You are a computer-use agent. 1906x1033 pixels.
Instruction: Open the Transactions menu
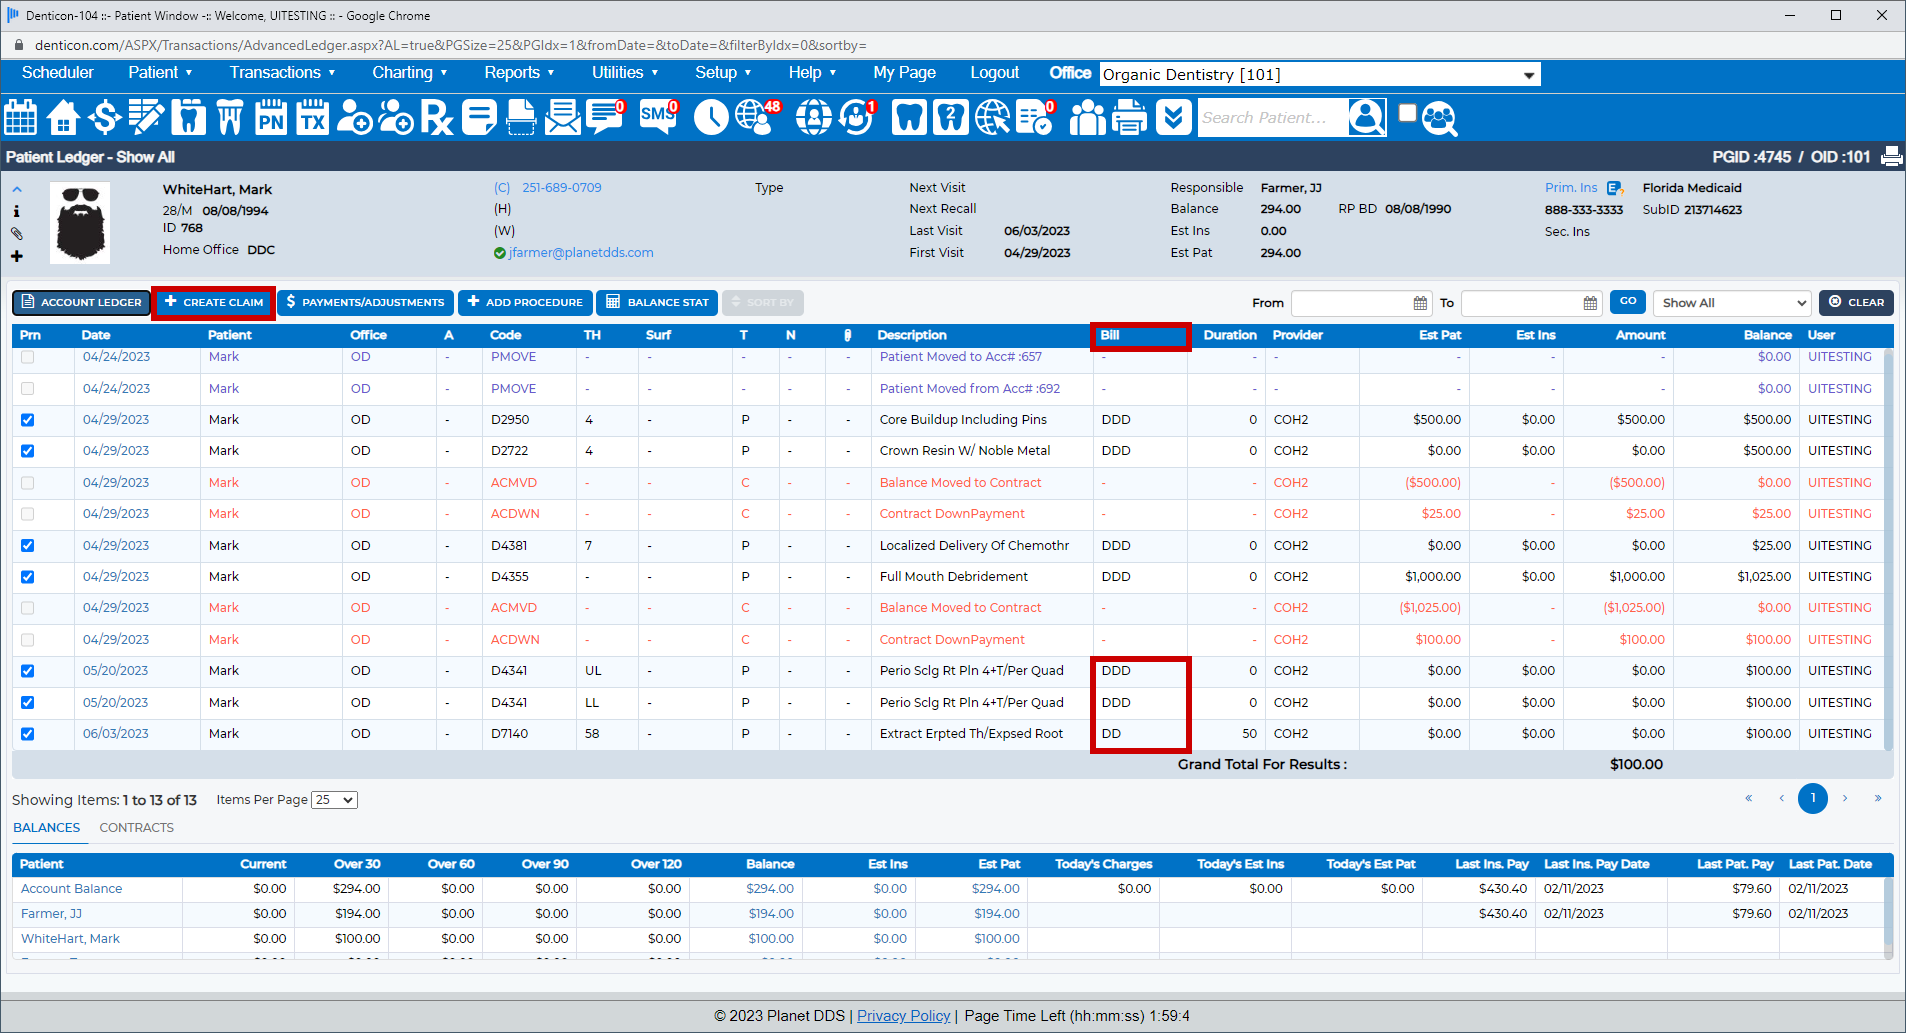click(282, 73)
